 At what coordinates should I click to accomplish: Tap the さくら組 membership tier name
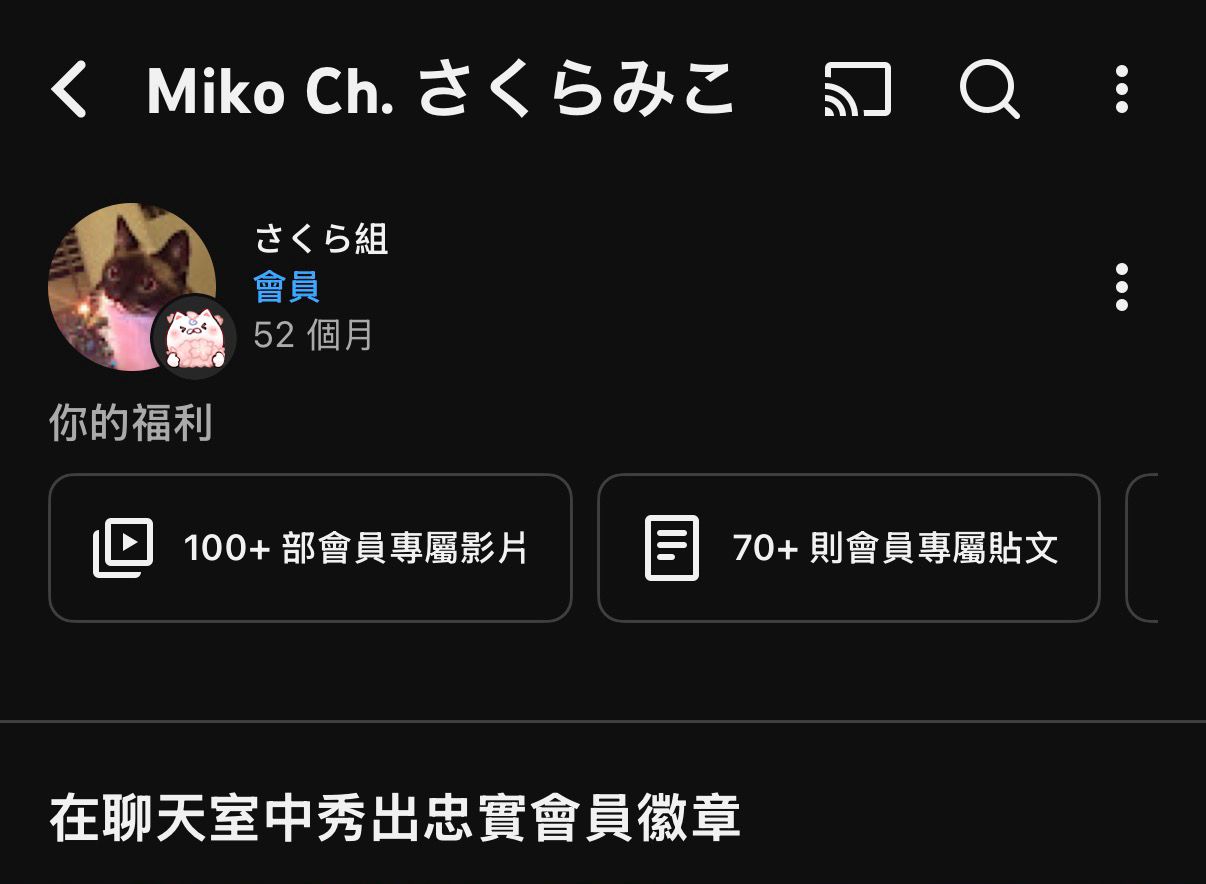click(321, 240)
